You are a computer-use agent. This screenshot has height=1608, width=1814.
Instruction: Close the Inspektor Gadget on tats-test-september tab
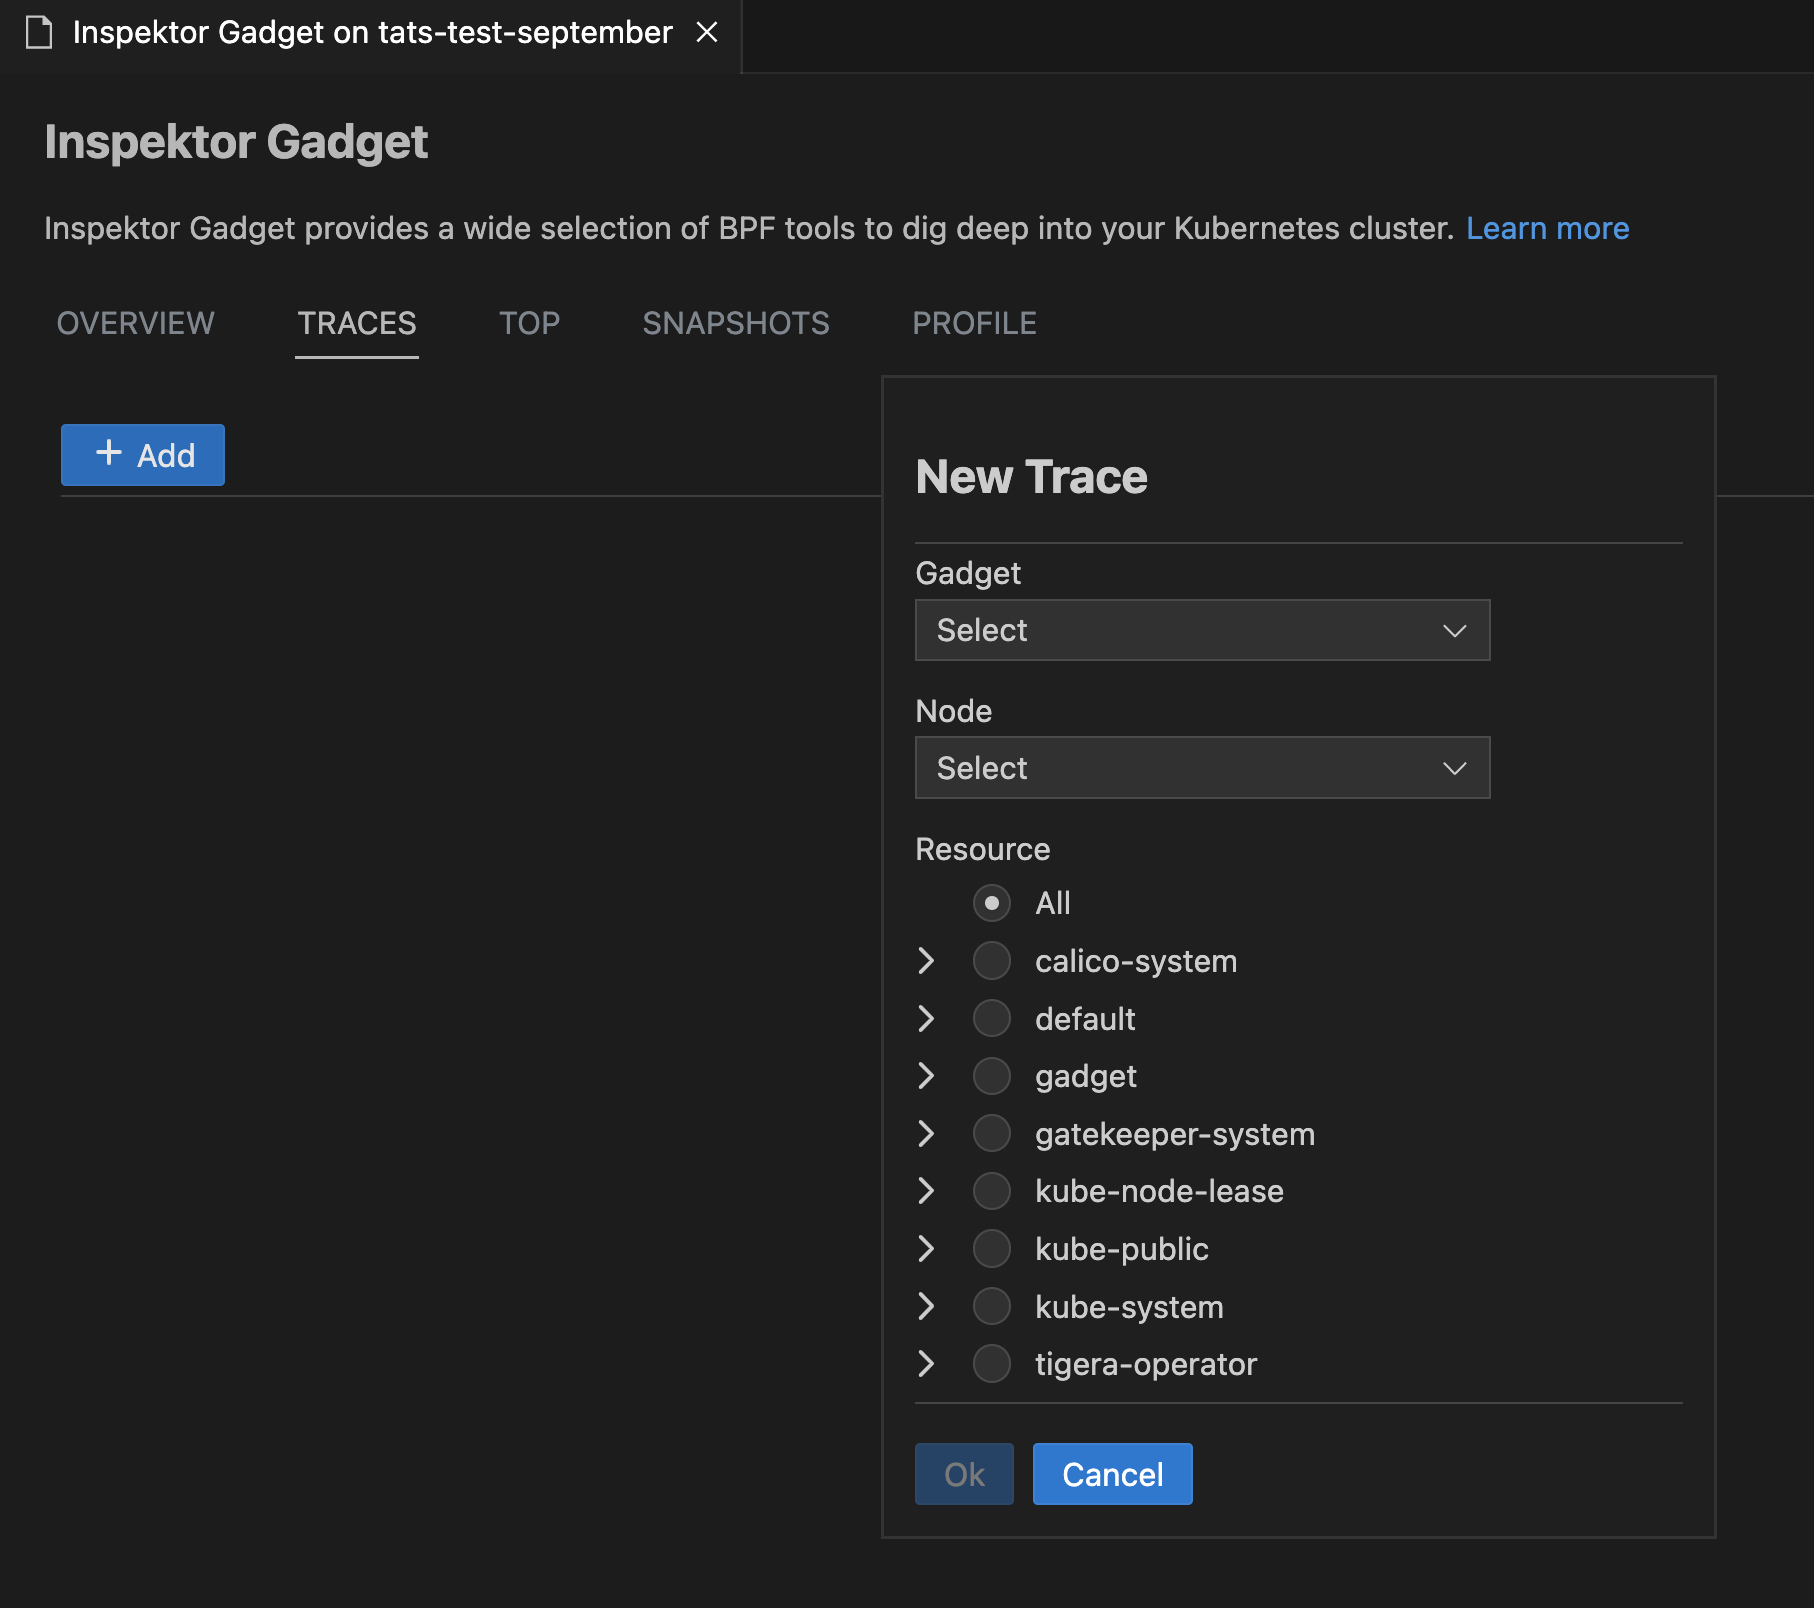[x=707, y=32]
